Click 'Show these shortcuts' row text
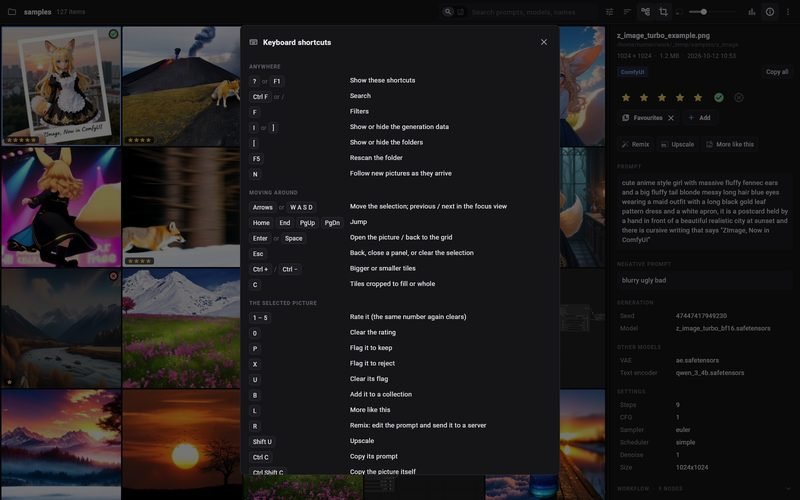Viewport: 800px width, 500px height. tap(382, 81)
